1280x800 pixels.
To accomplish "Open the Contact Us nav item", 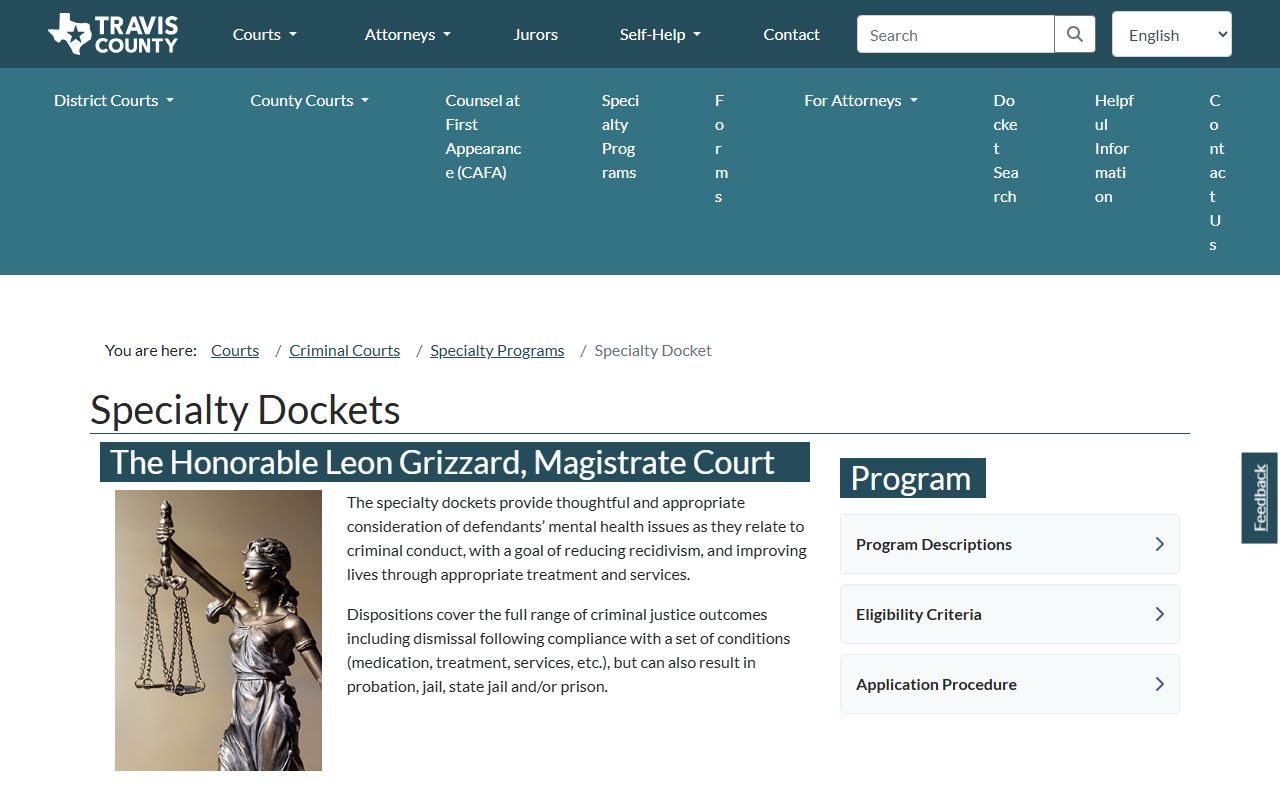I will point(1216,172).
